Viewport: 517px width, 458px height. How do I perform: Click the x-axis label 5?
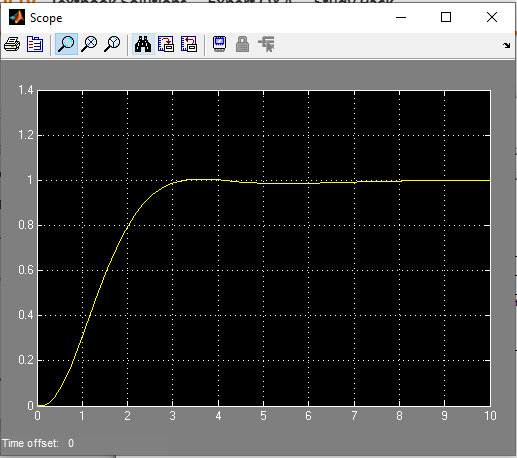point(263,416)
